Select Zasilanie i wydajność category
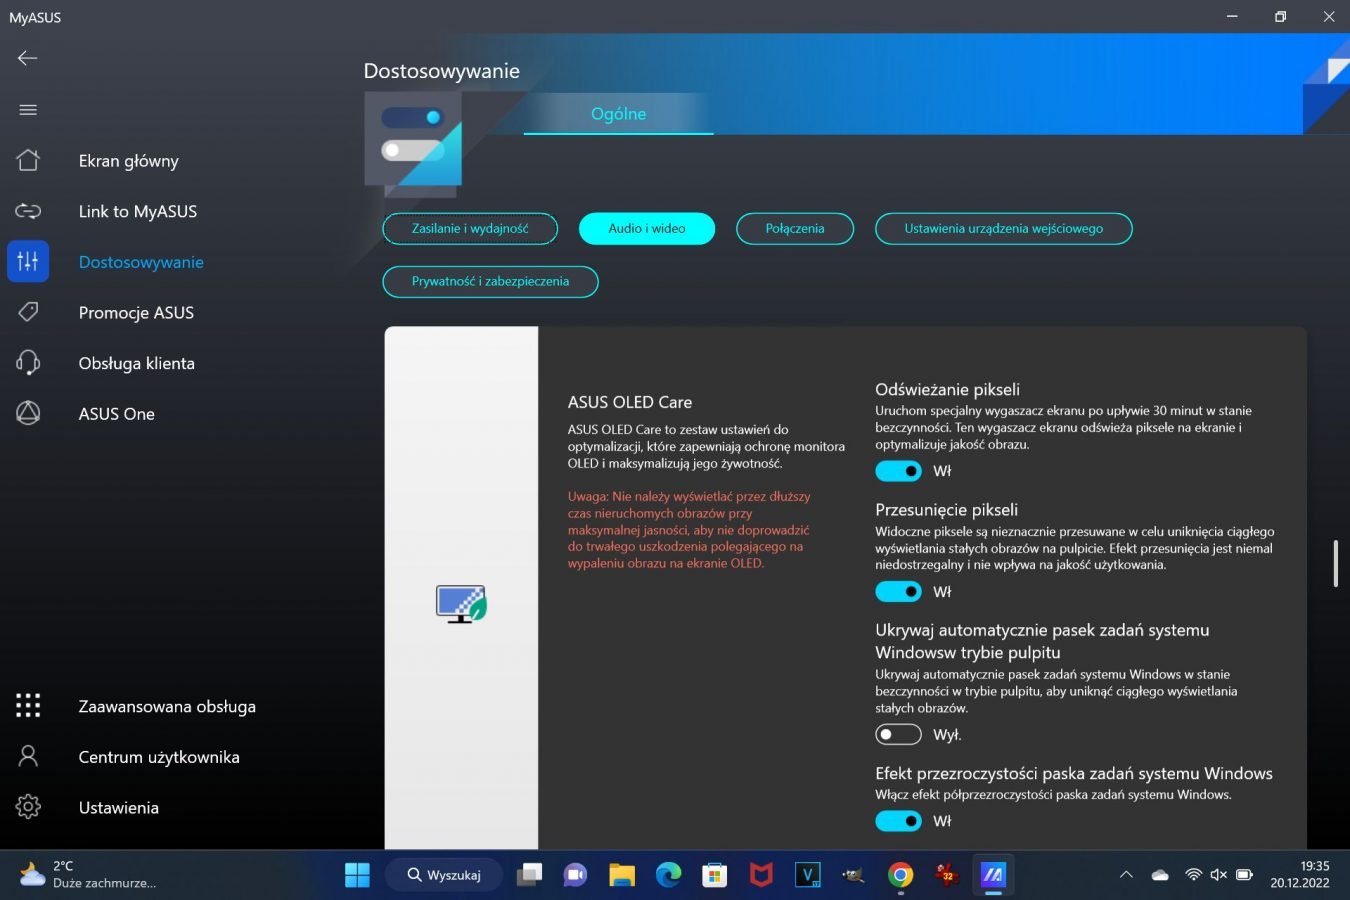The height and width of the screenshot is (900, 1350). click(470, 229)
